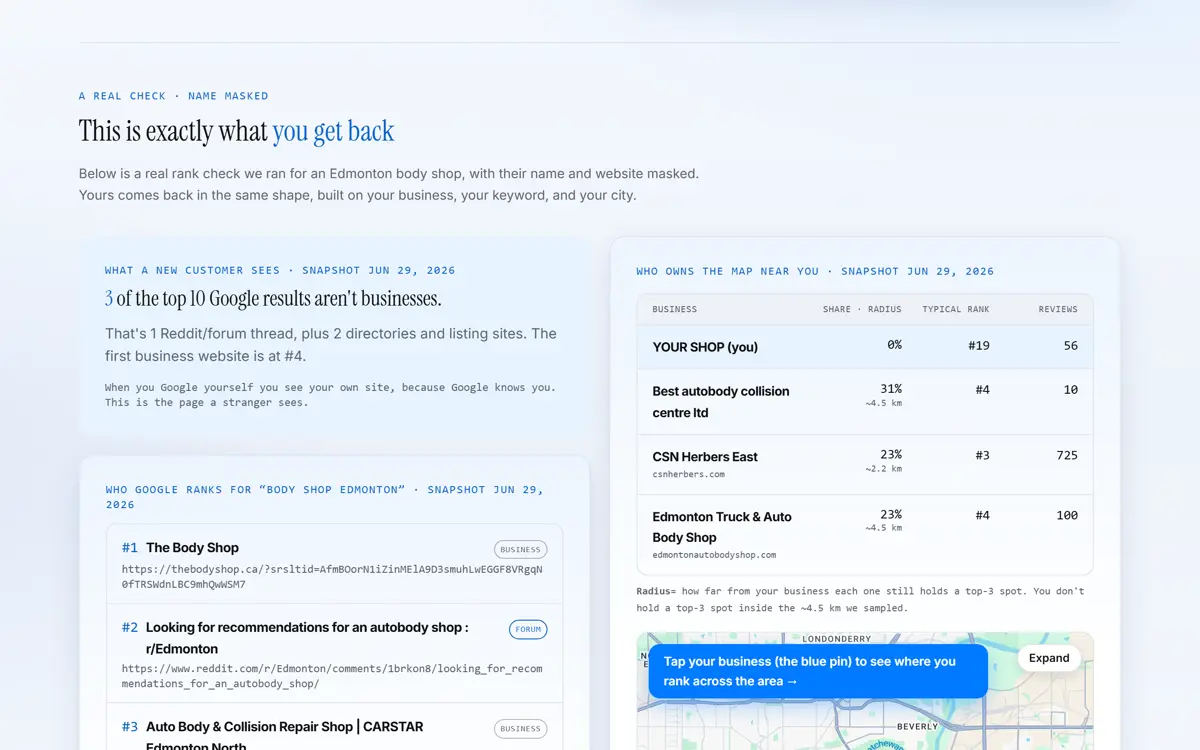Click the 725 reviews value
The height and width of the screenshot is (750, 1200).
1067,455
